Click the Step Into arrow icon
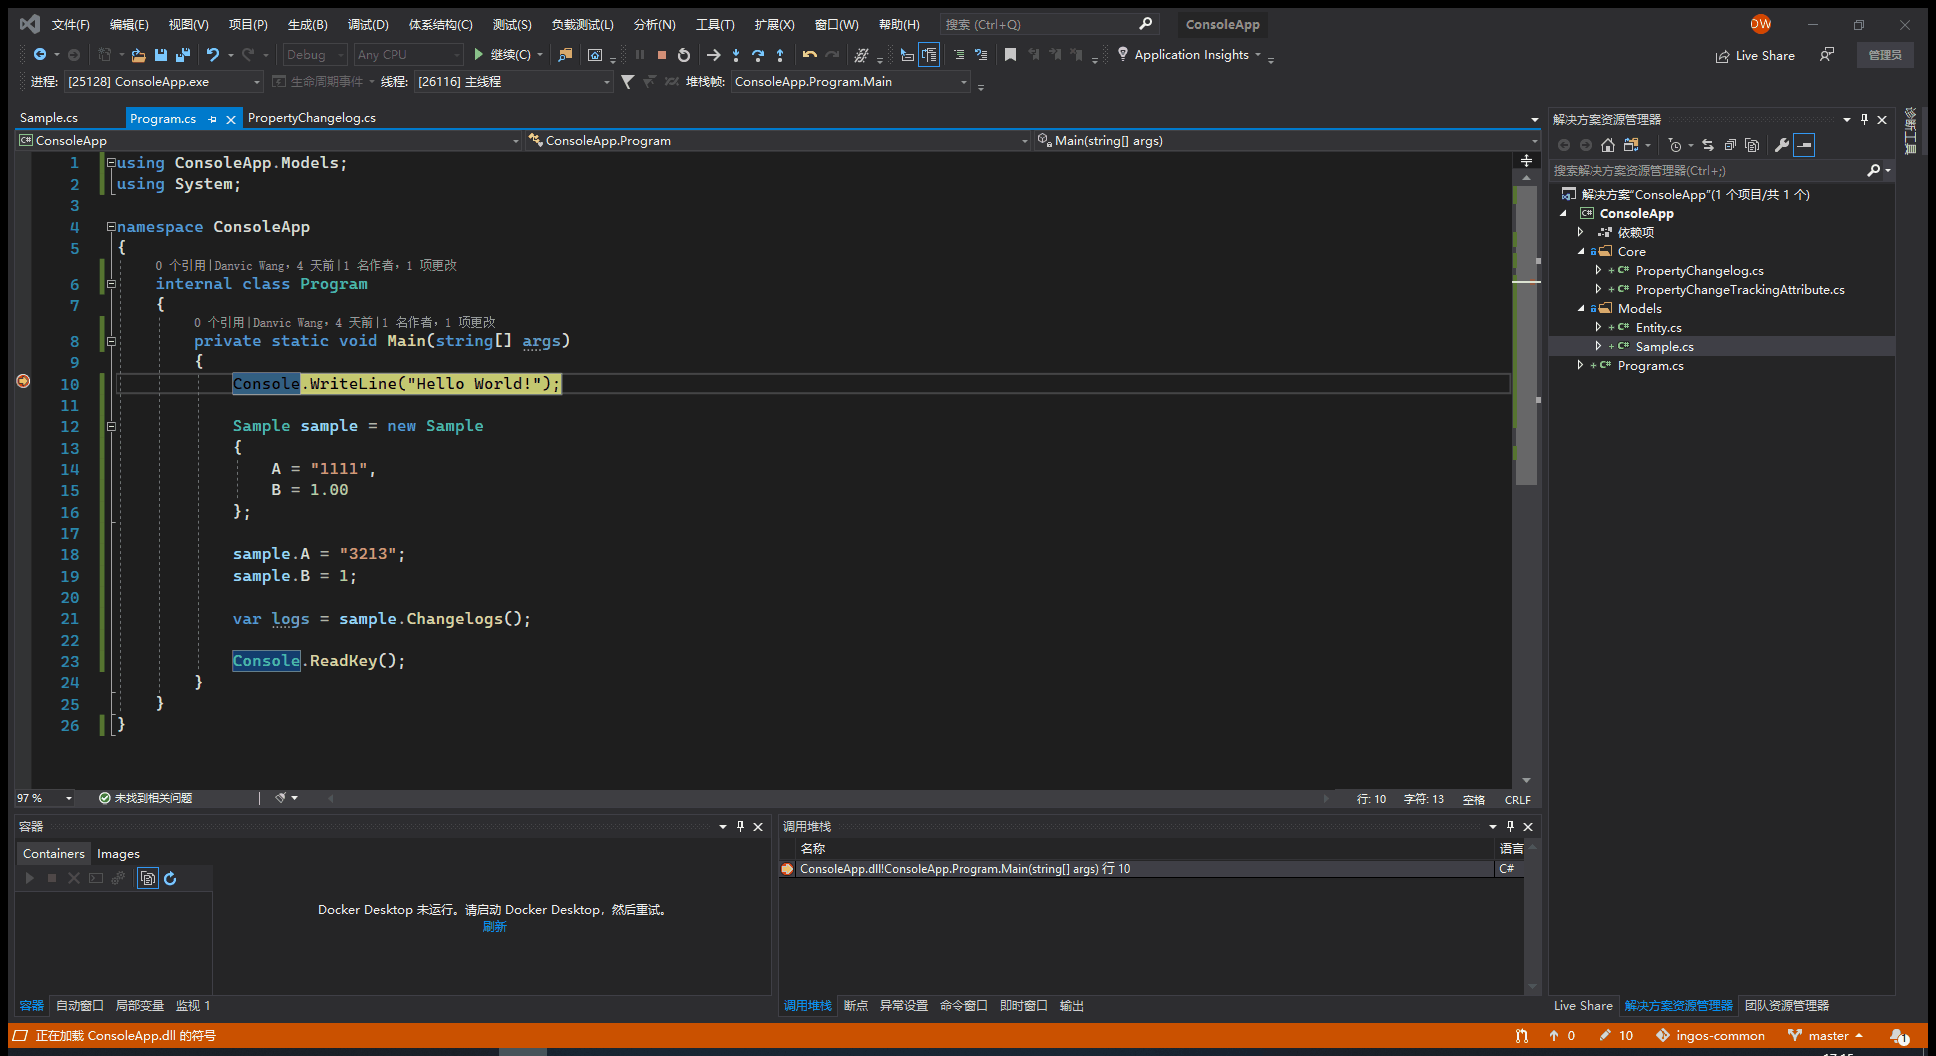The height and width of the screenshot is (1056, 1936). tap(736, 55)
